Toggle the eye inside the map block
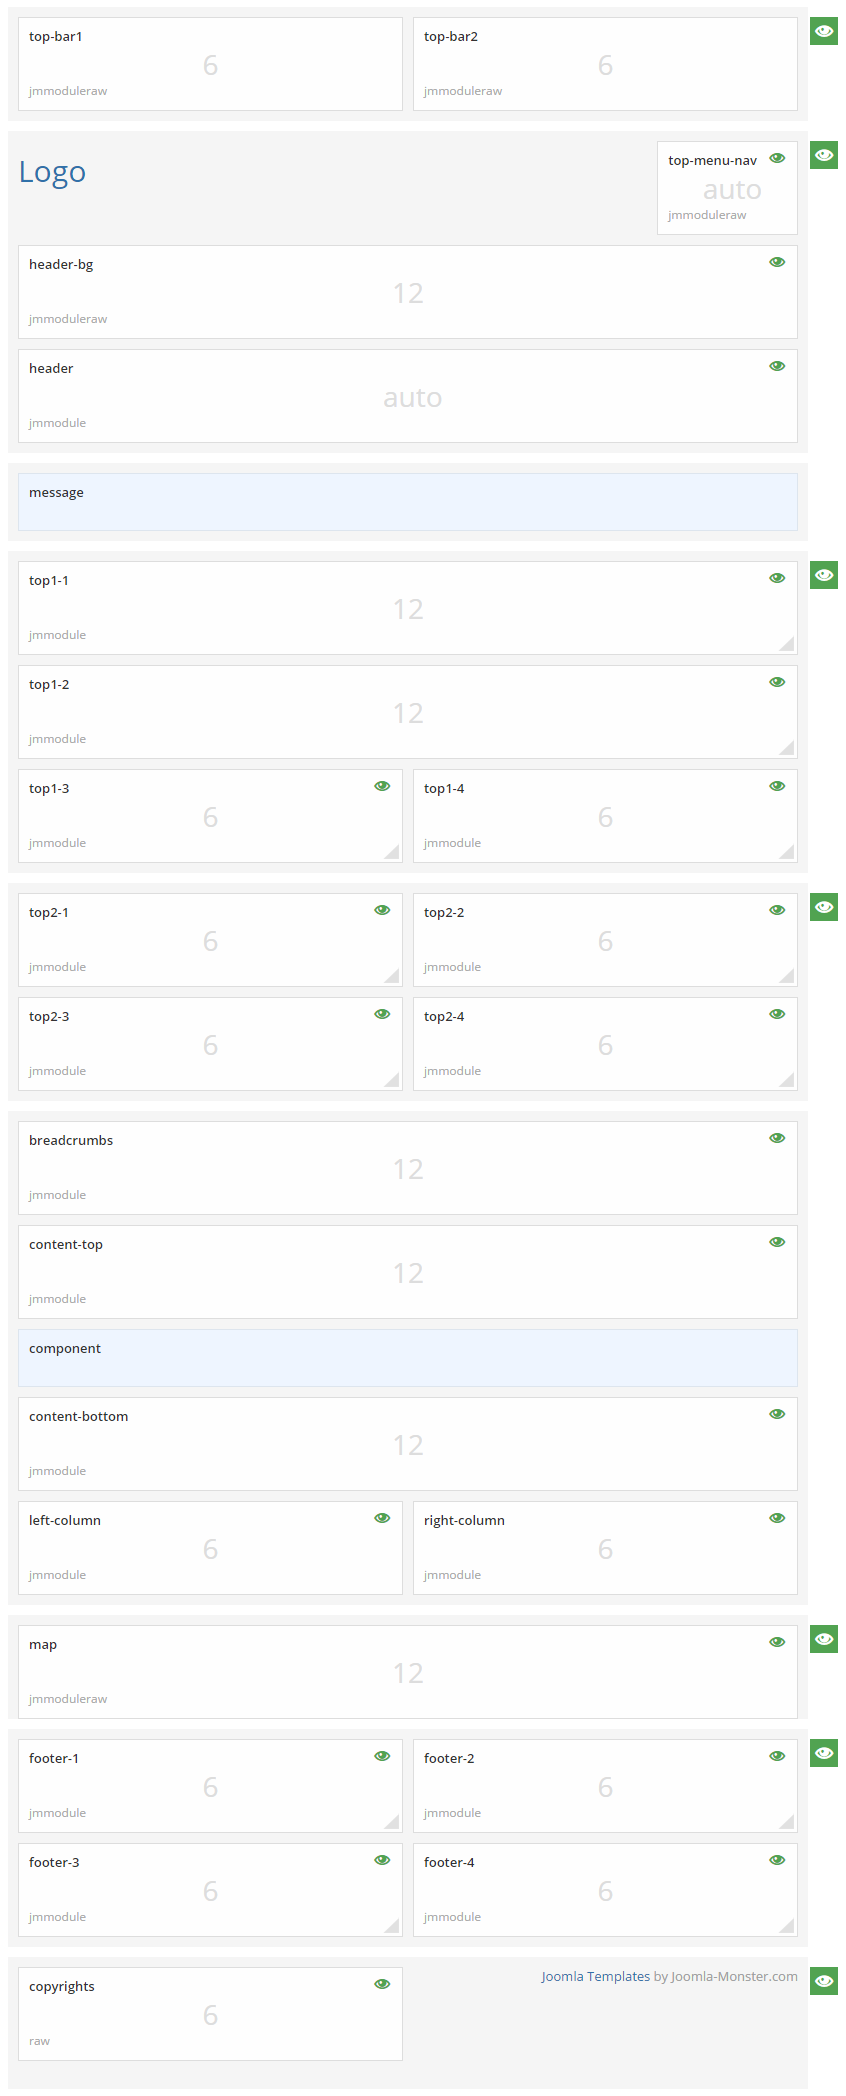The height and width of the screenshot is (2096, 846). (777, 1642)
